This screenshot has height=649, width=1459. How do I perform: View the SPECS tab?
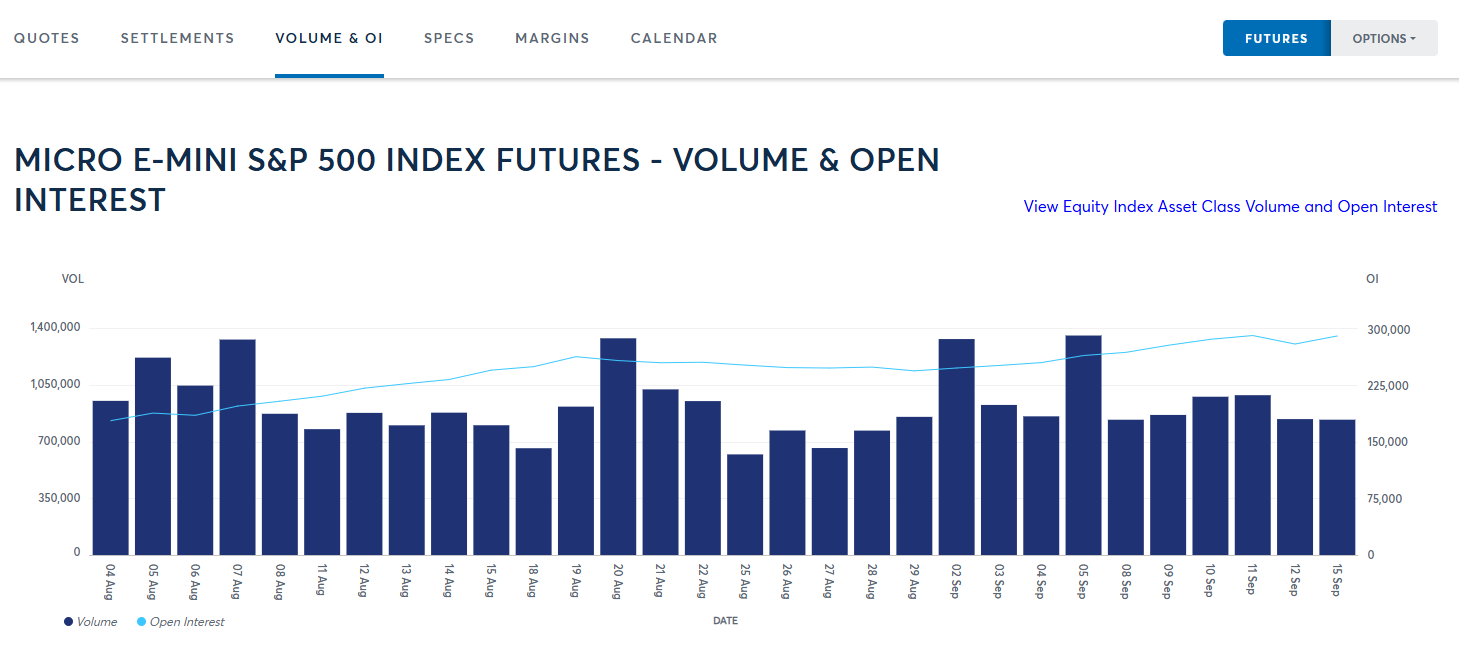(x=448, y=38)
